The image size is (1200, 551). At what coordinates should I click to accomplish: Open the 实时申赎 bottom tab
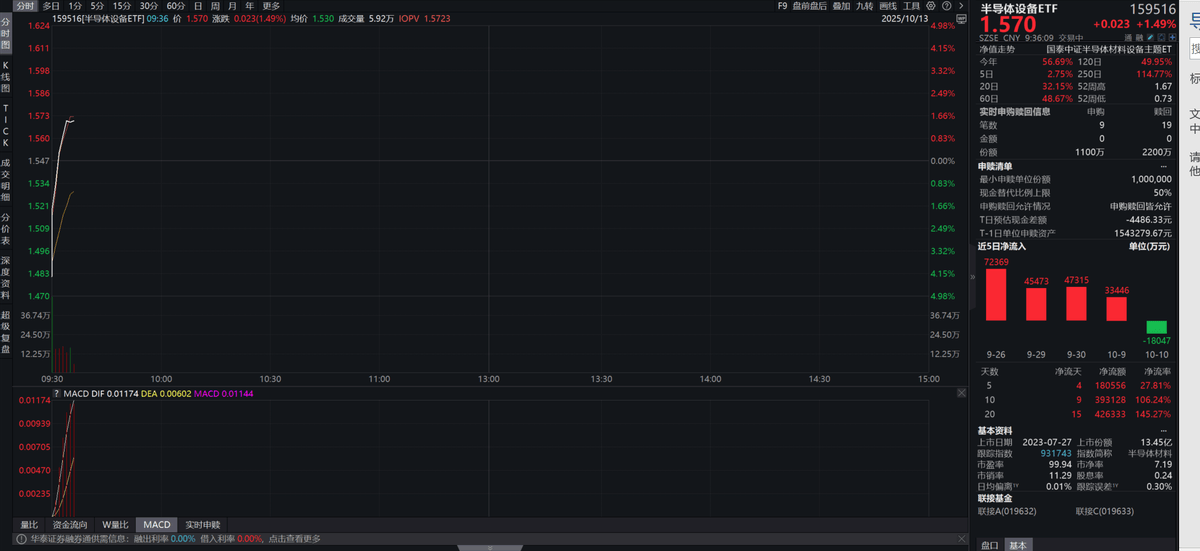[x=202, y=524]
